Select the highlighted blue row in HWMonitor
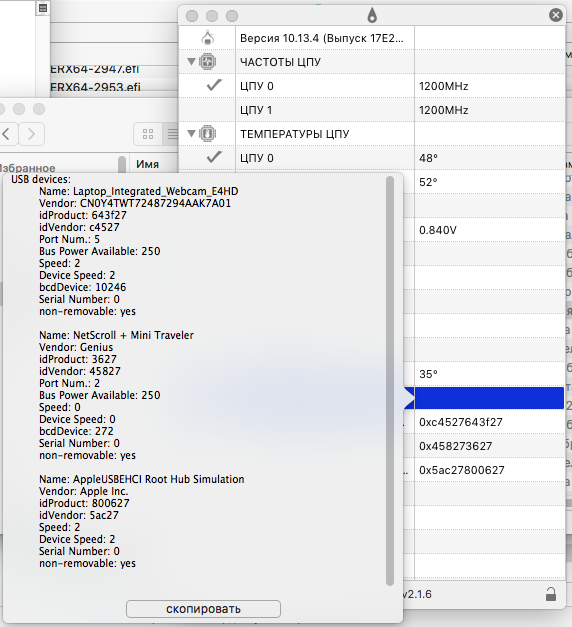 pyautogui.click(x=484, y=398)
